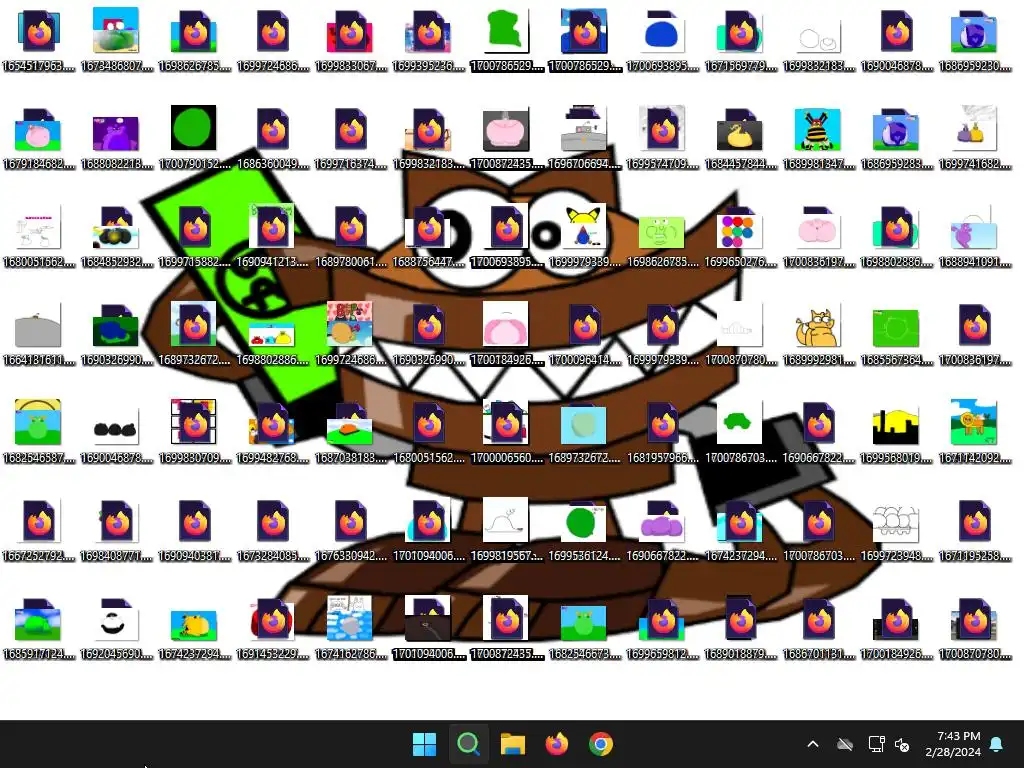
Task: Select the striped bee file 1689981347
Action: [x=818, y=137]
